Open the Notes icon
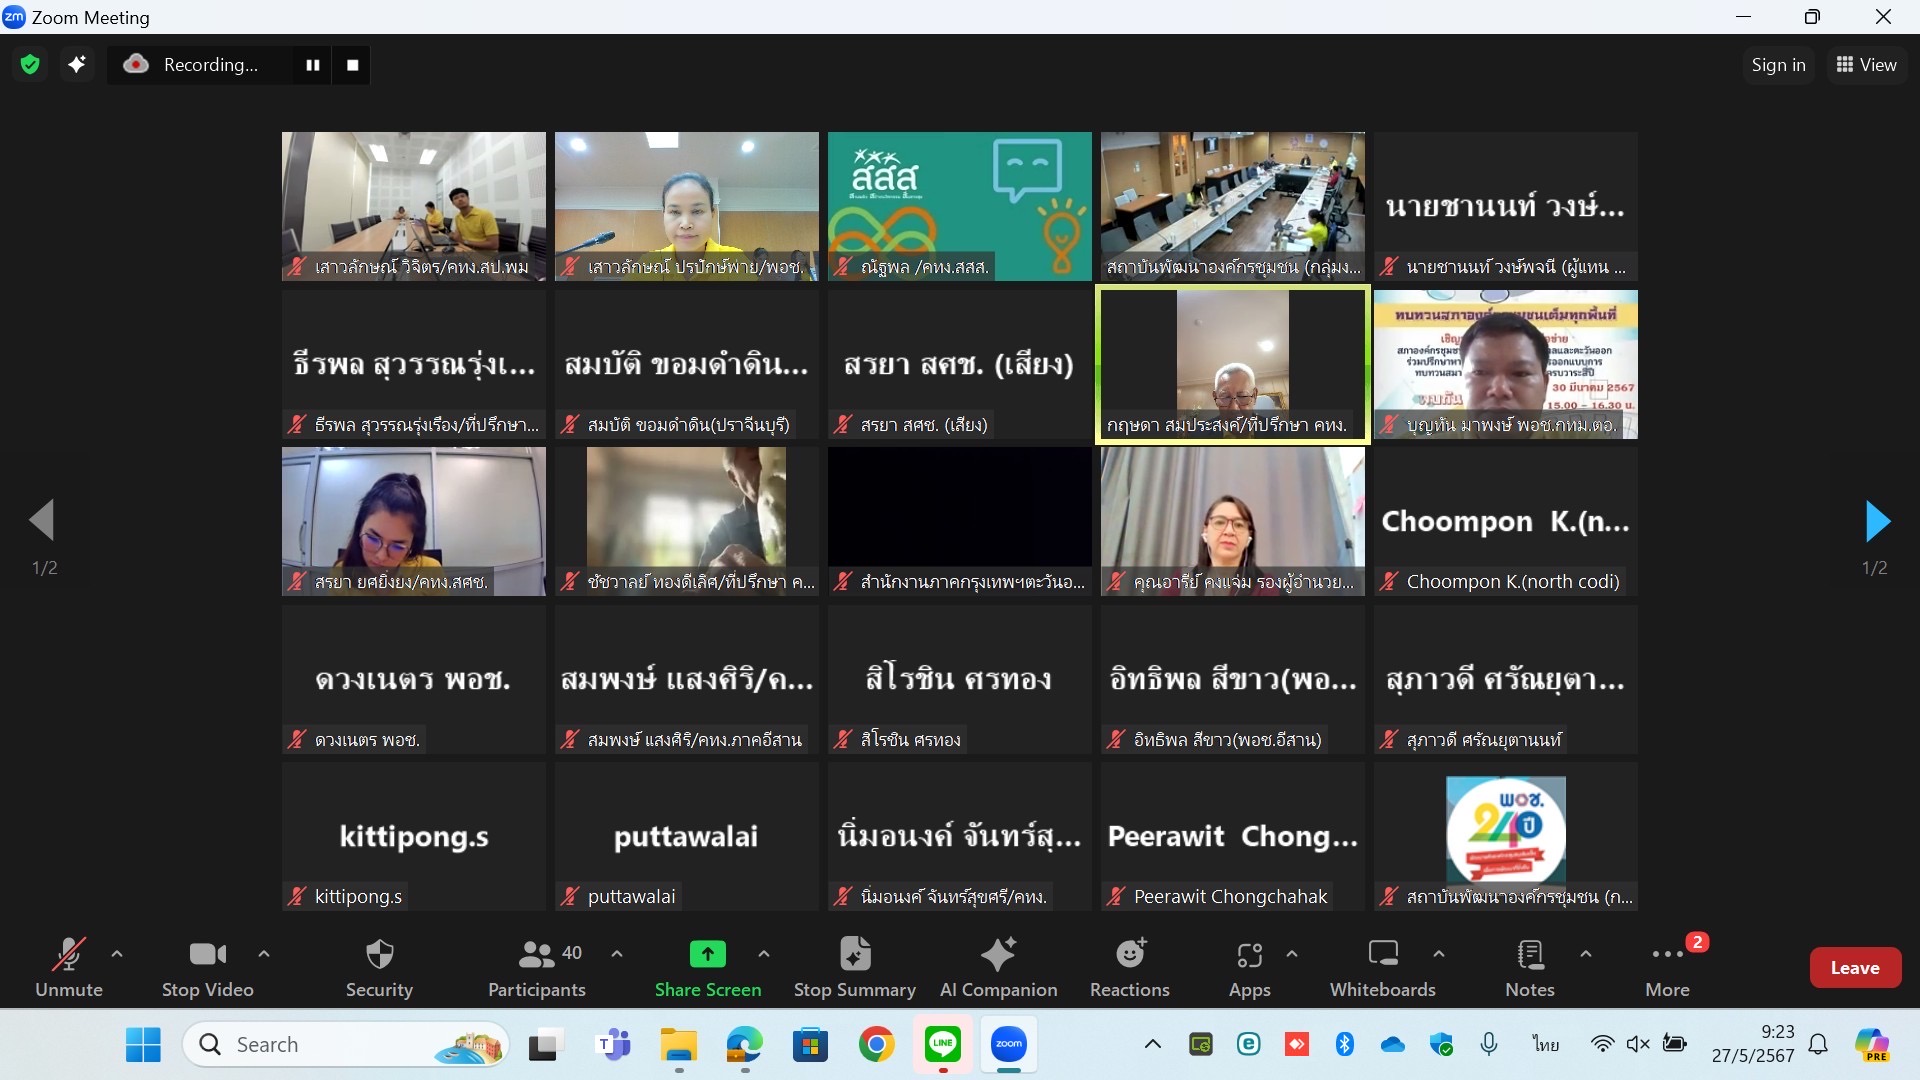 coord(1530,955)
